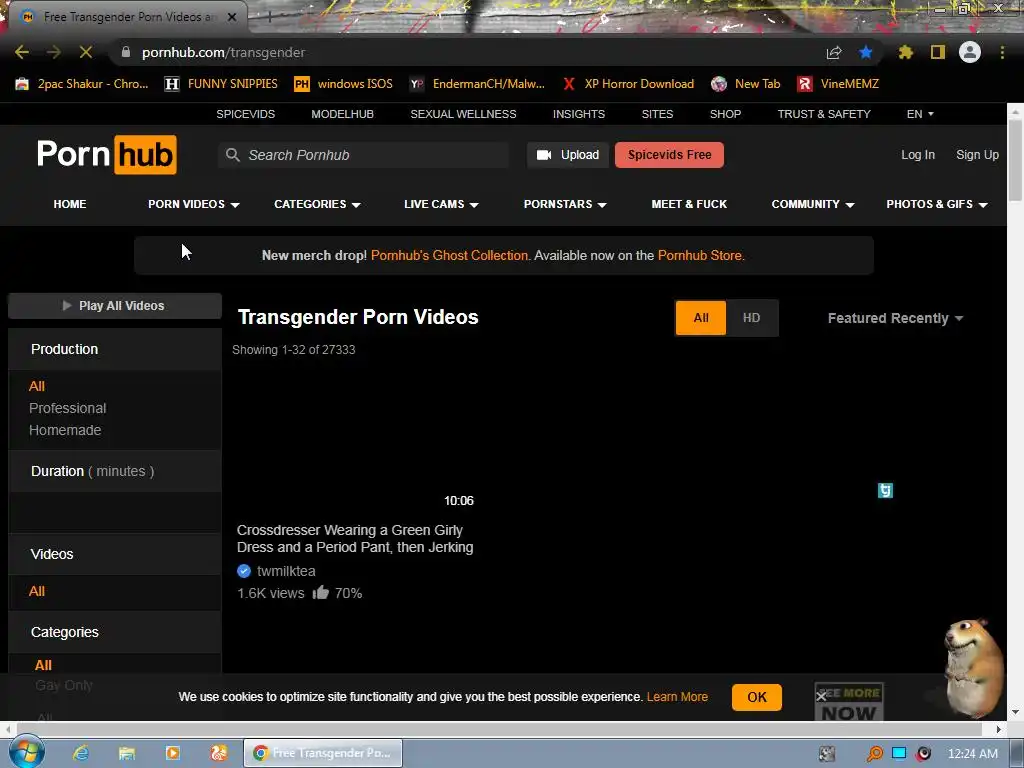
Task: Click the vertical page scrollbar
Action: (x=1016, y=161)
